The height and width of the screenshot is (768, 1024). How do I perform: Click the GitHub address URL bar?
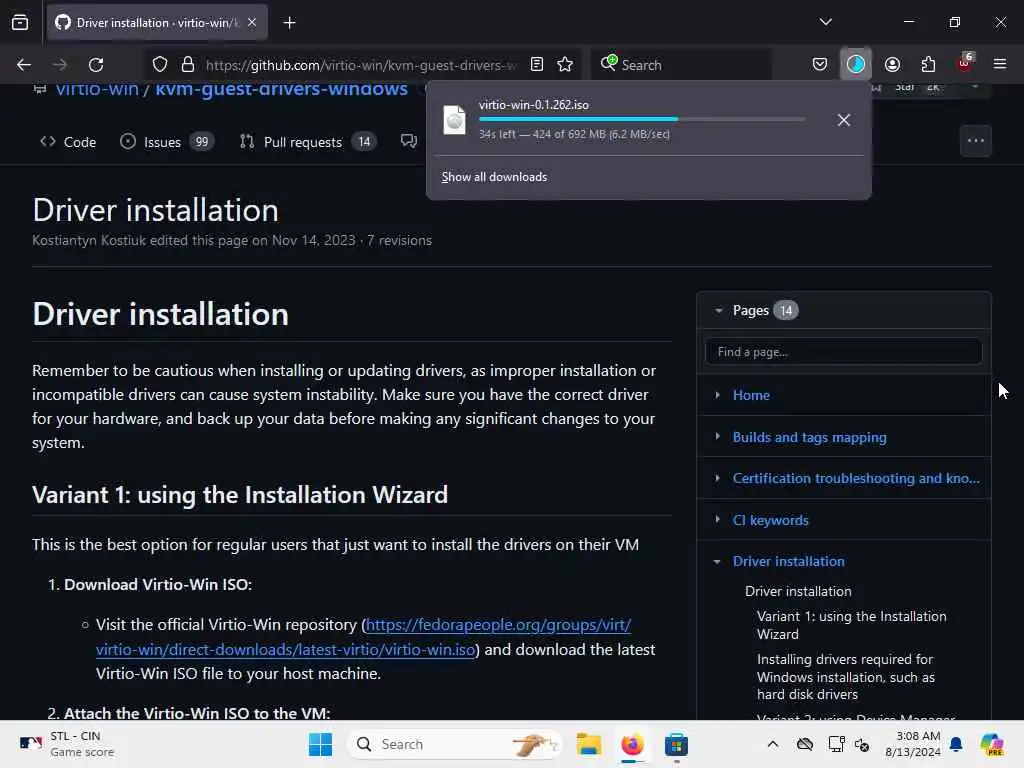(x=360, y=65)
